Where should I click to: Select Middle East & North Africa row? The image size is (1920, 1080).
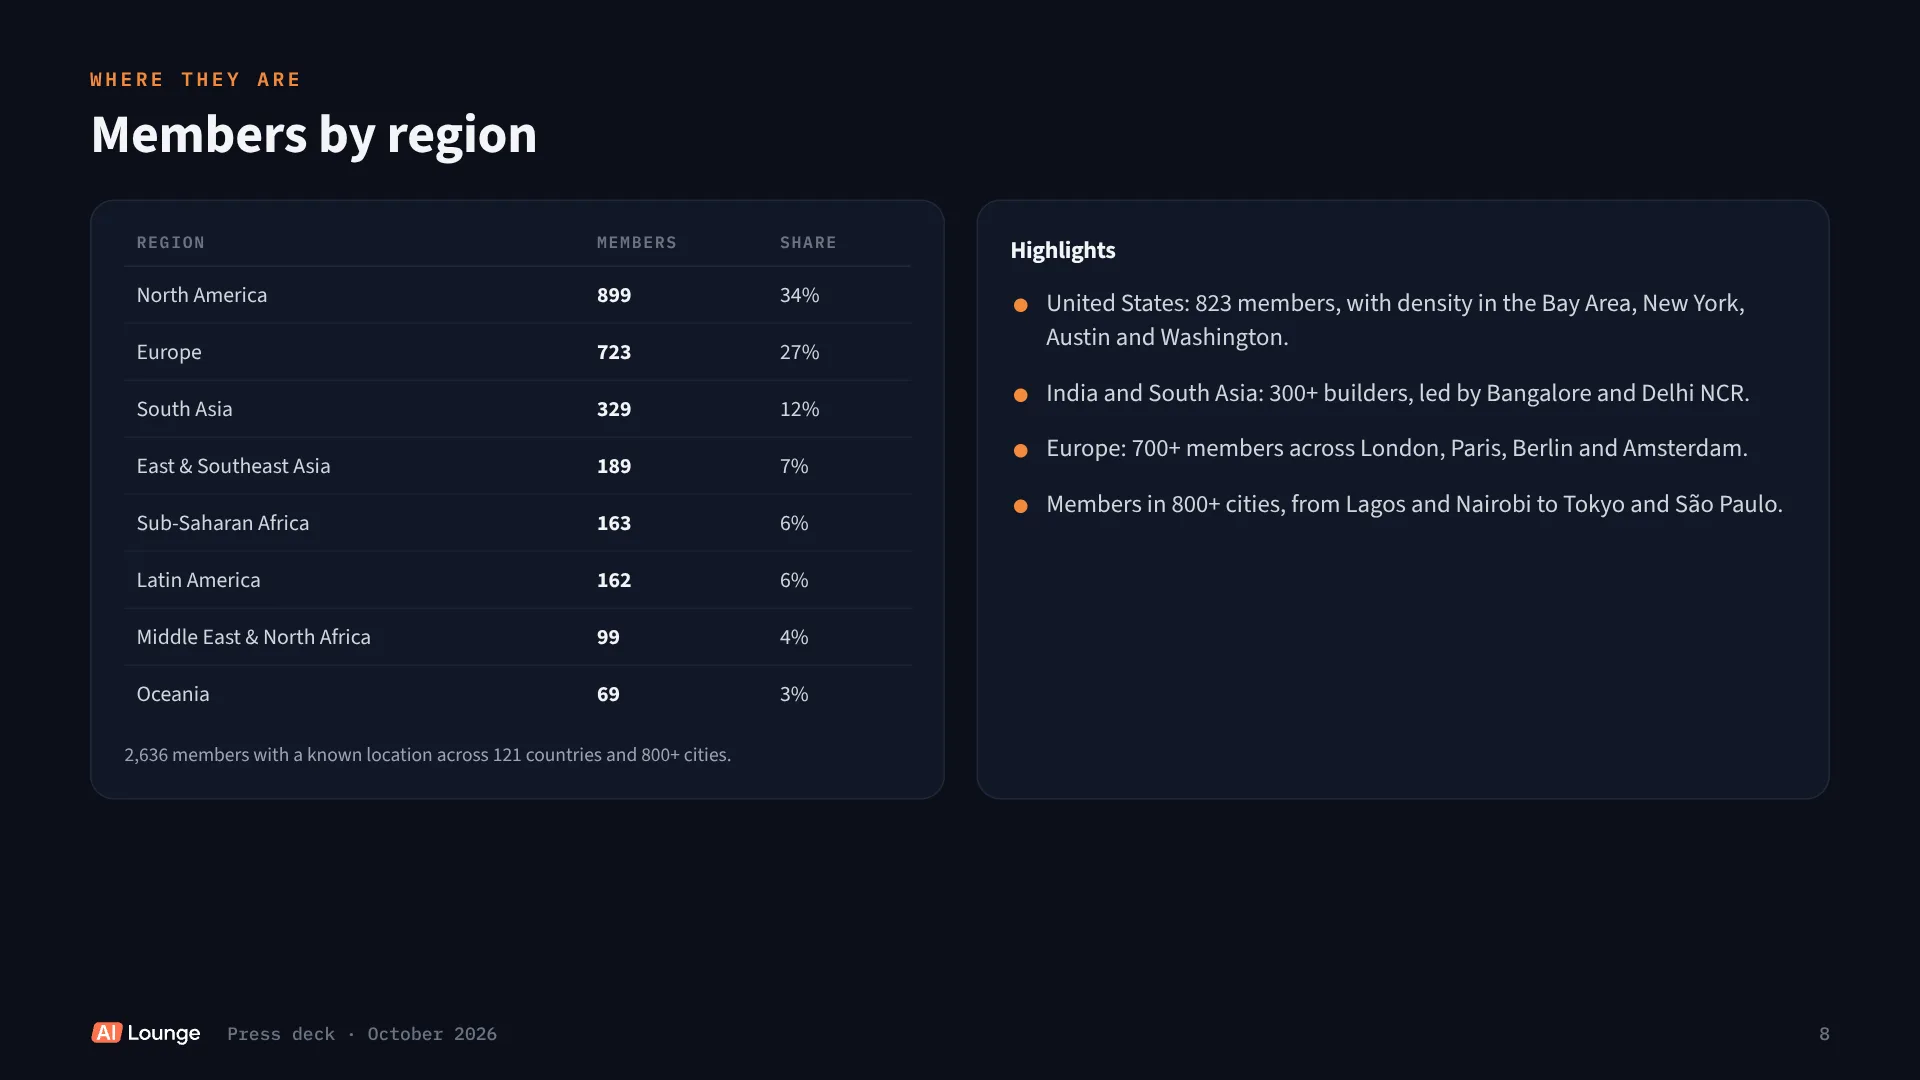point(517,637)
